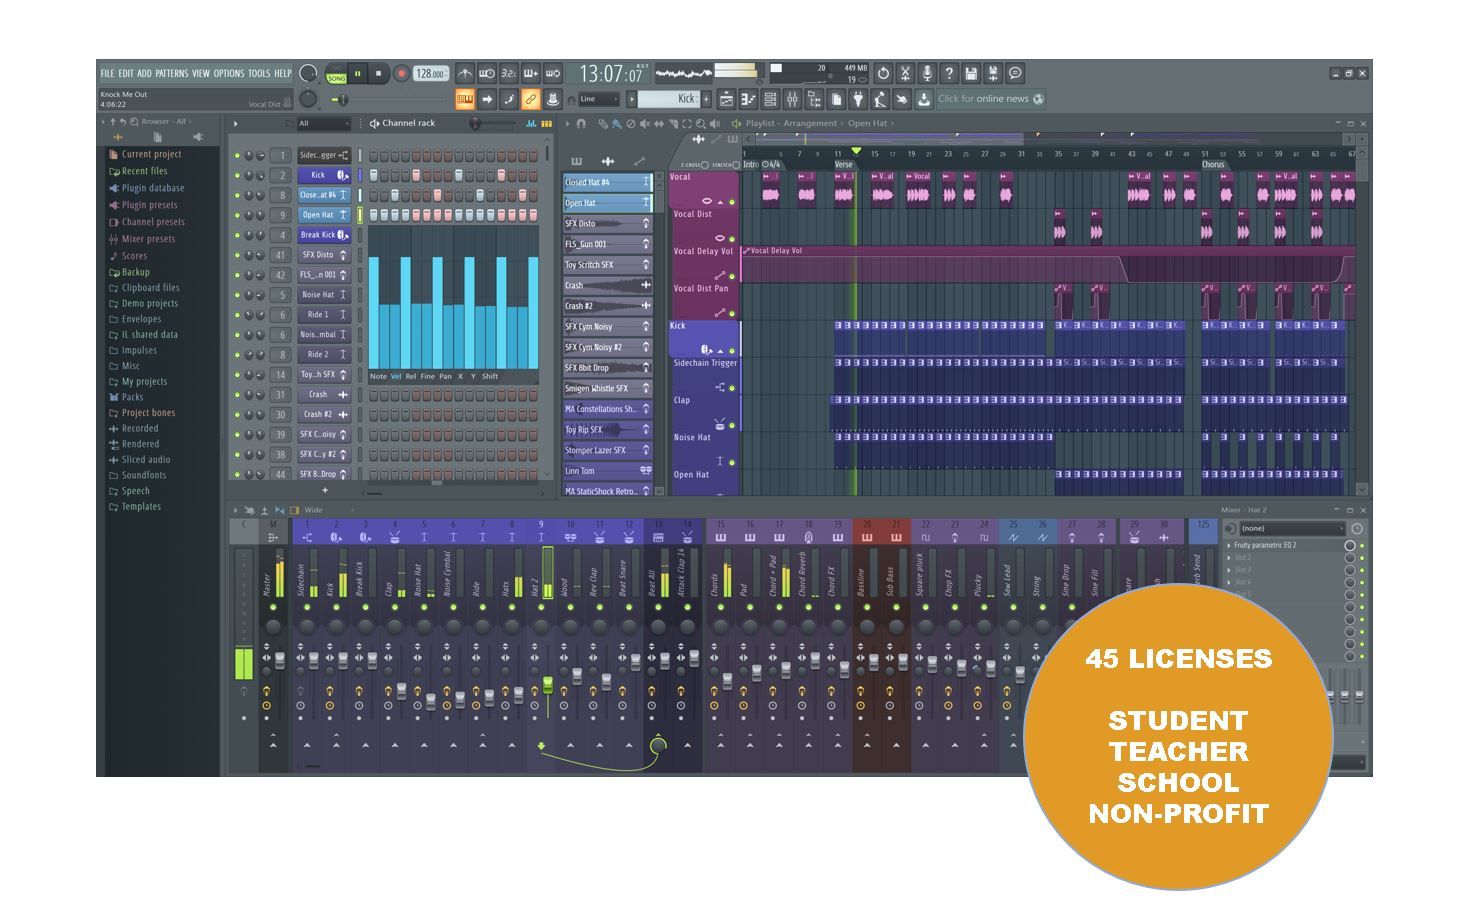Click the plugin picker plug icon
This screenshot has height=912, width=1461.
[x=858, y=99]
